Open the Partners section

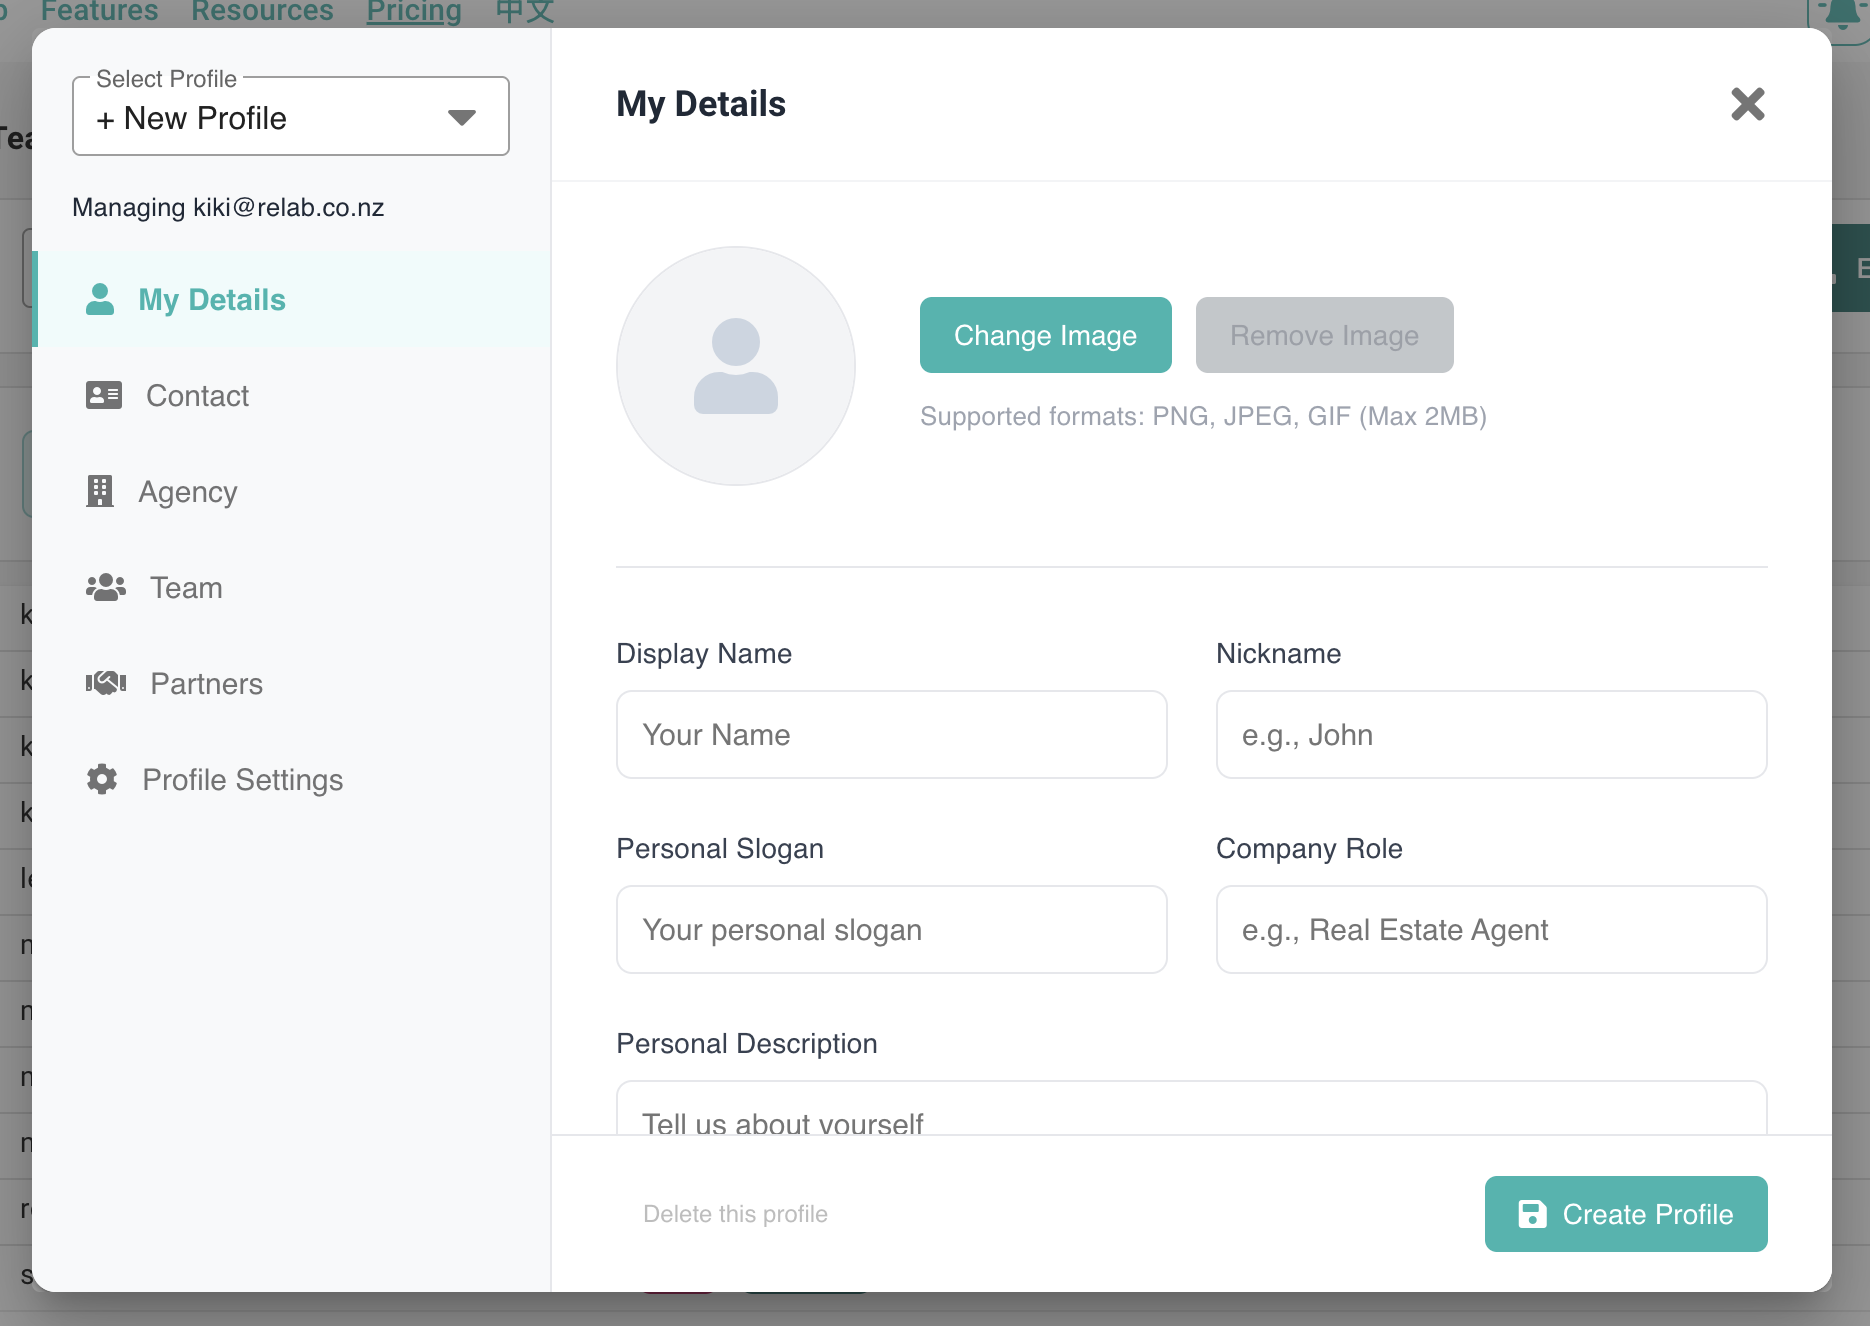tap(292, 684)
